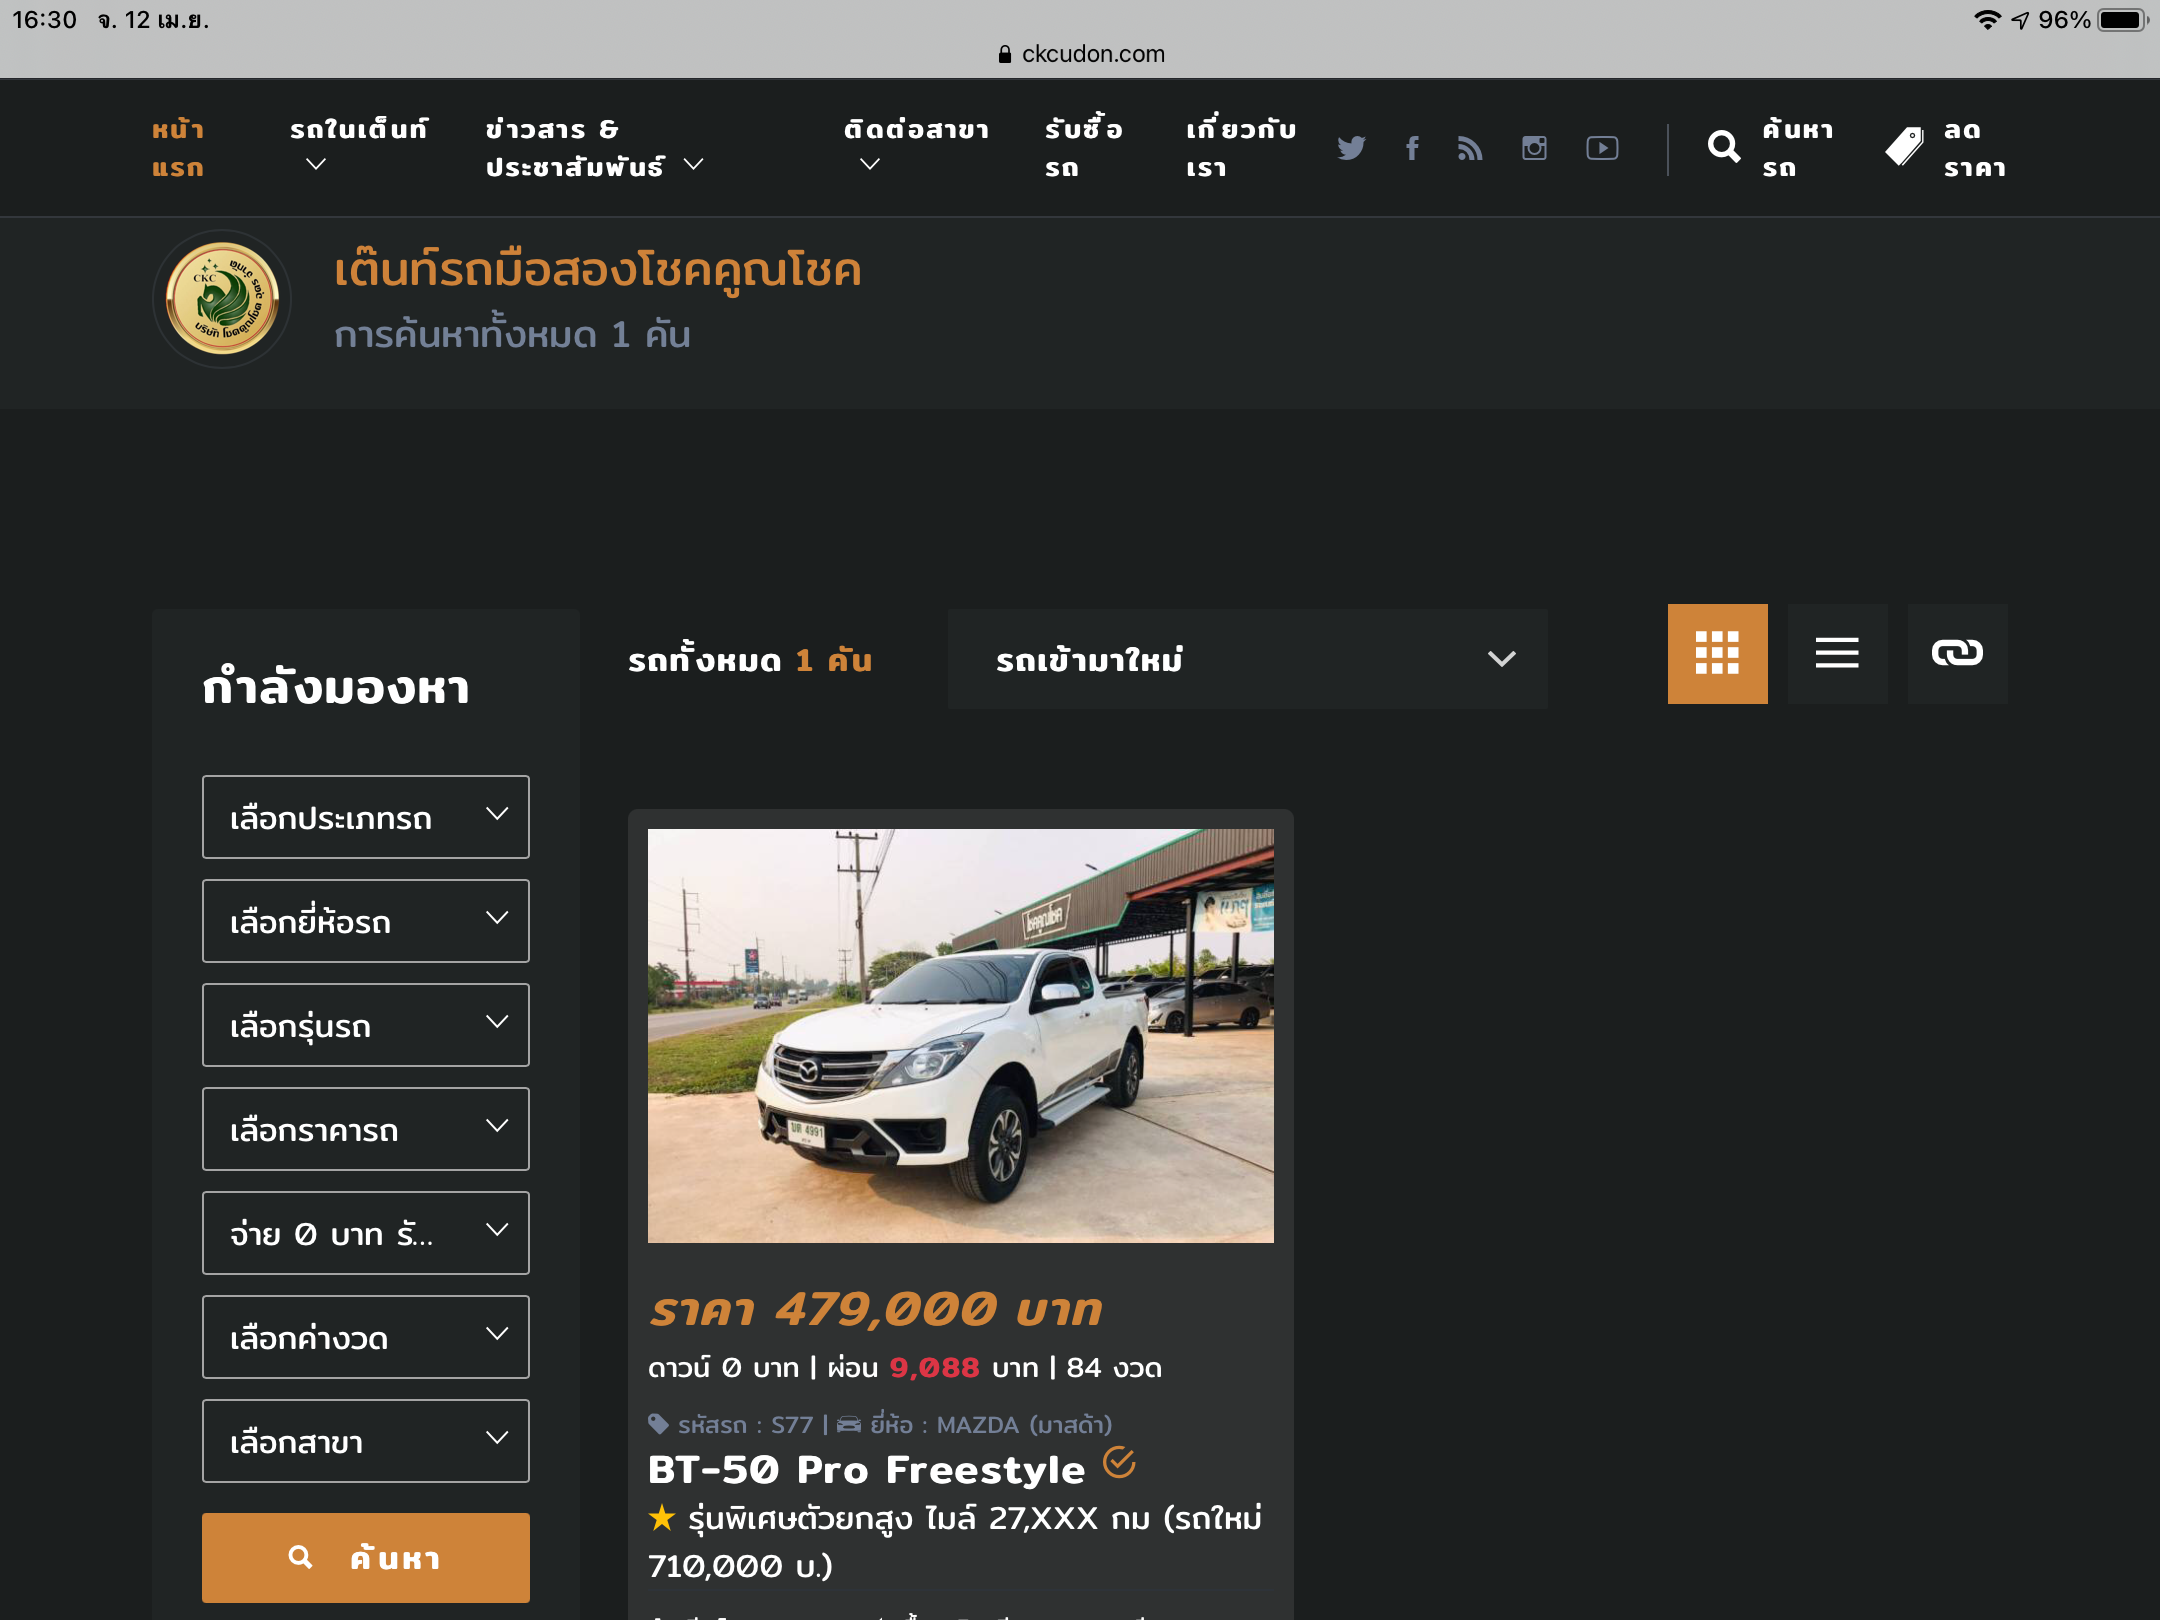The image size is (2160, 1620).
Task: Click the chain link view button
Action: [x=1957, y=654]
